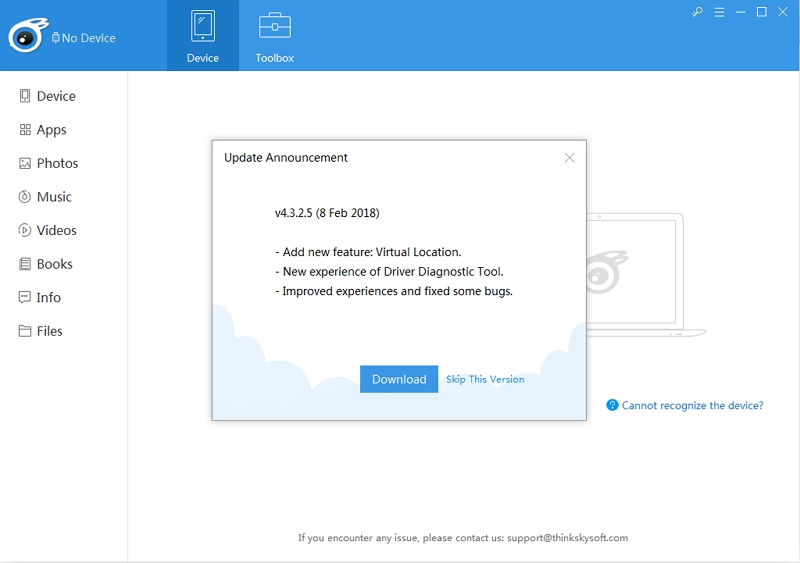Screen dimensions: 800x563
Task: Click the key/registration icon in title bar
Action: [x=697, y=12]
